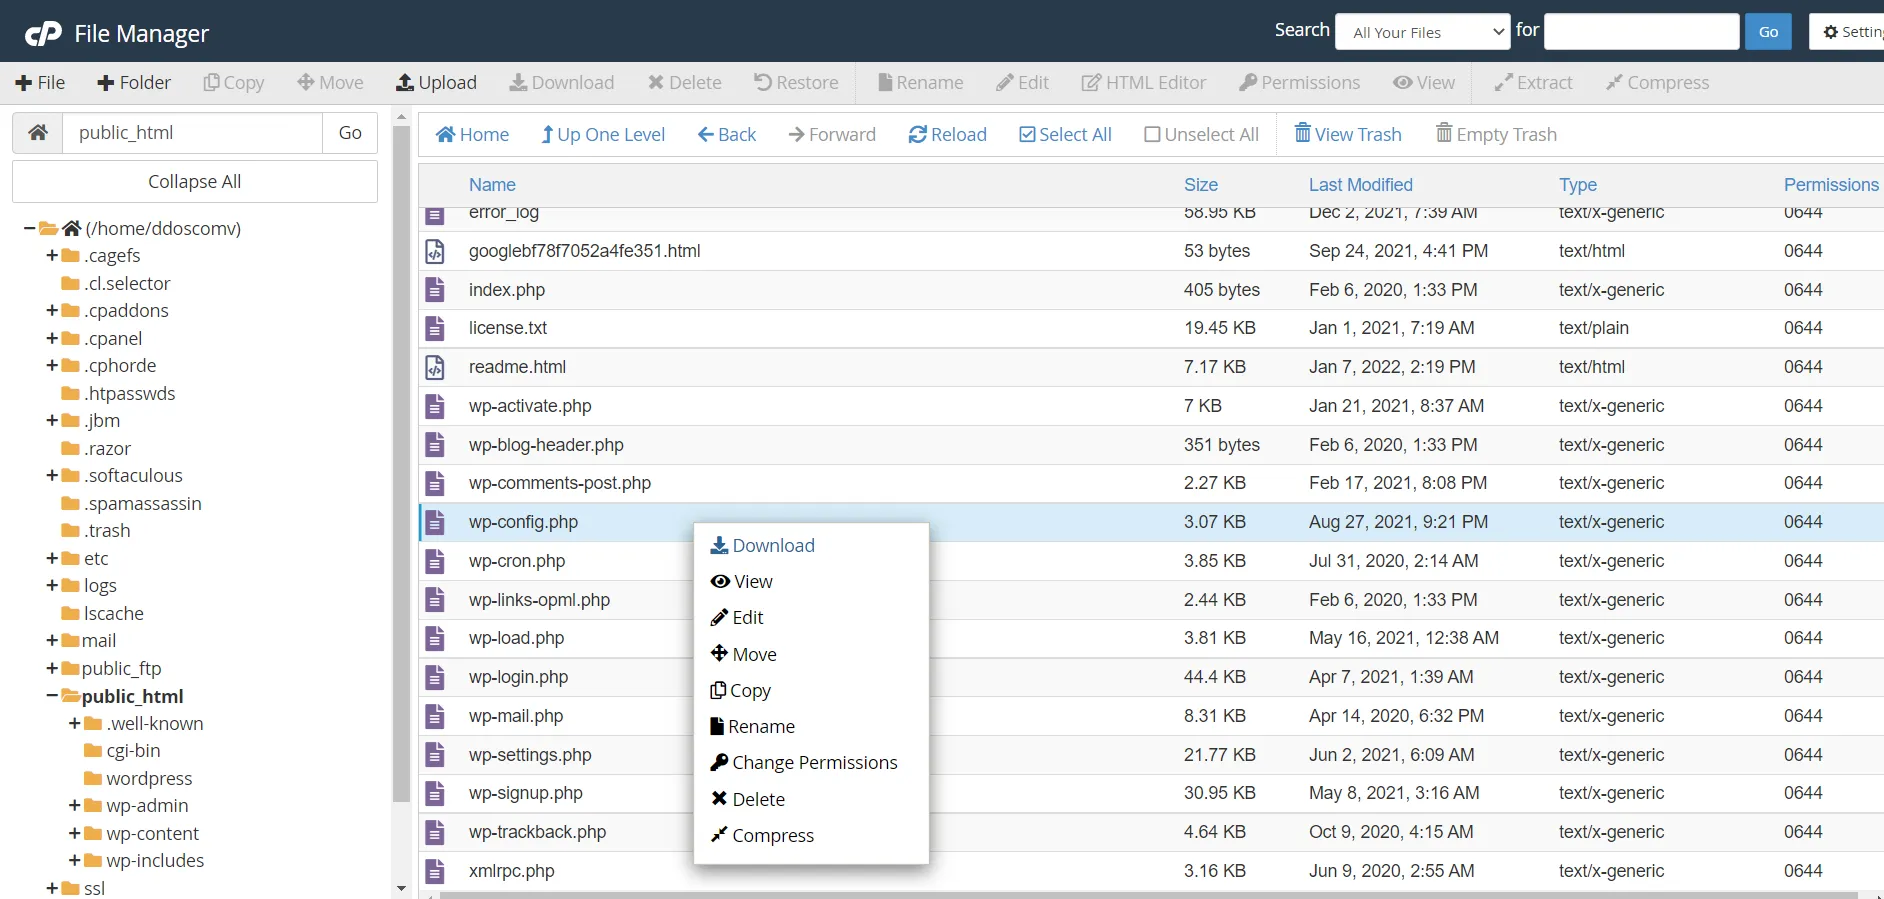Click Unselect All
Viewport: 1884px width, 899px height.
pyautogui.click(x=1202, y=134)
